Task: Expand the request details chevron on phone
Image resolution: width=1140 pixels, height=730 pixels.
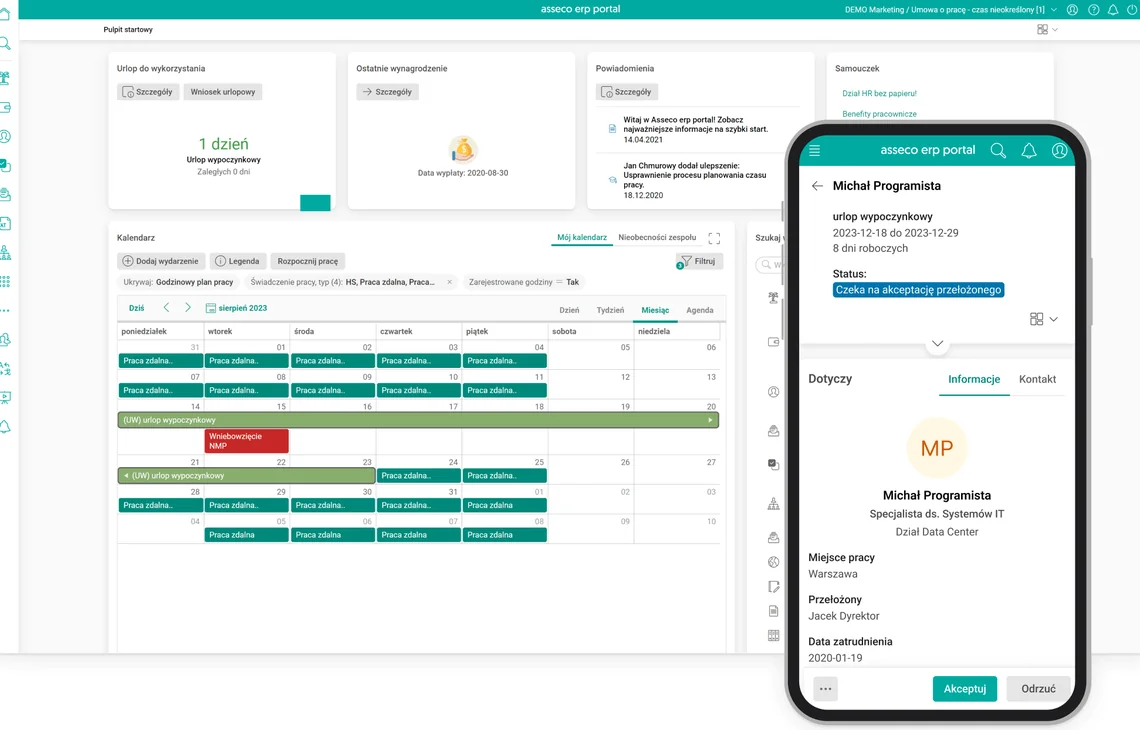Action: pyautogui.click(x=937, y=343)
